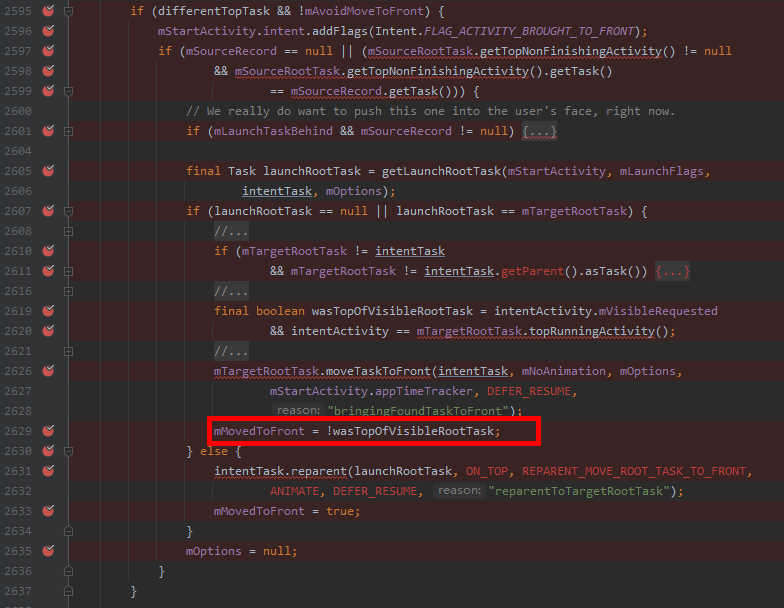Click the comment about pushing into user's face

430,111
